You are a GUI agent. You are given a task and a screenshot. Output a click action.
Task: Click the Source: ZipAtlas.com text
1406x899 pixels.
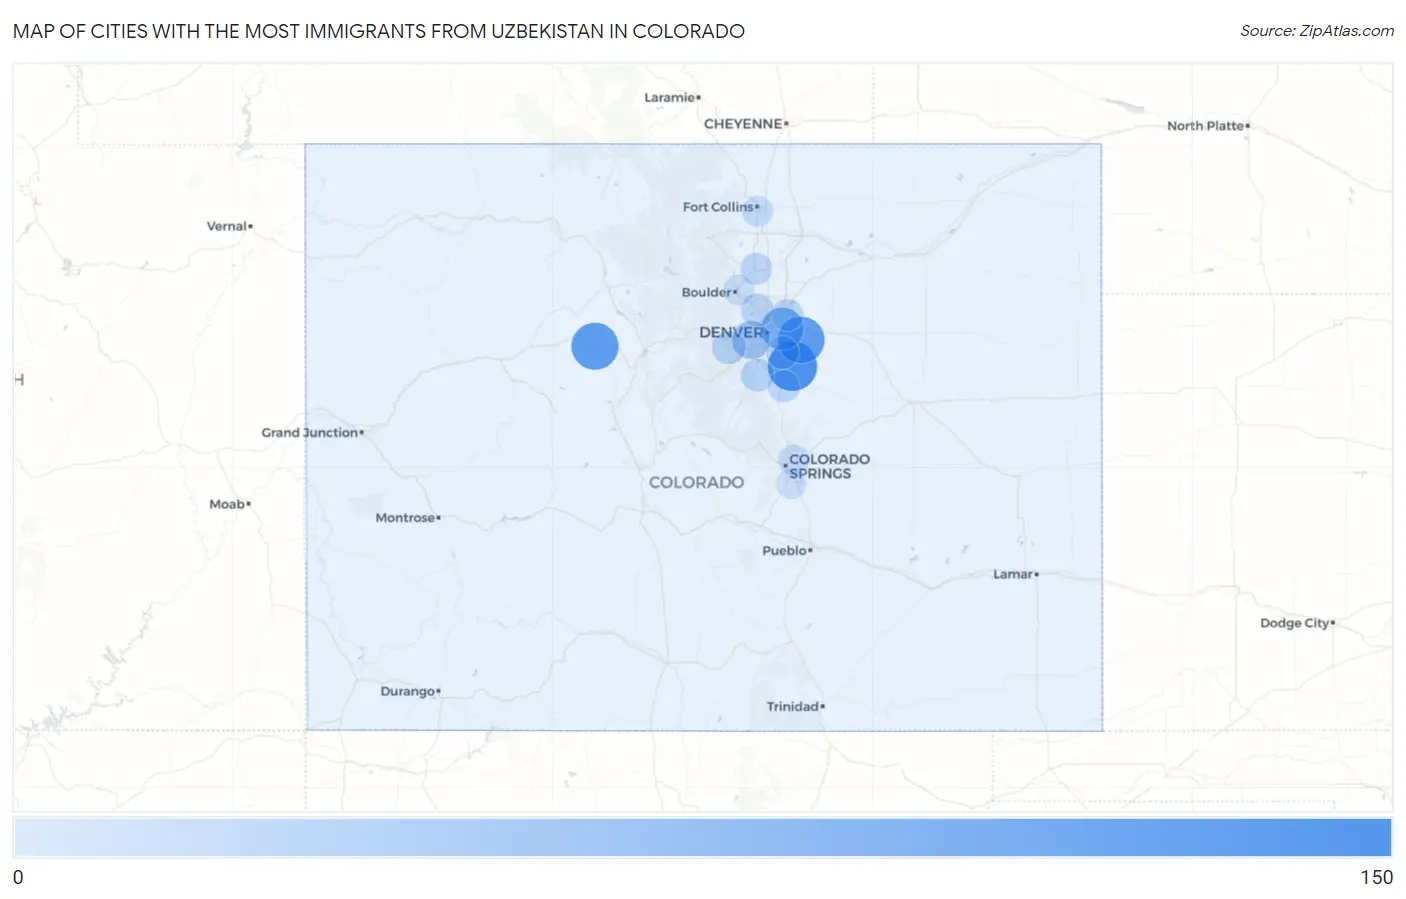coord(1317,31)
